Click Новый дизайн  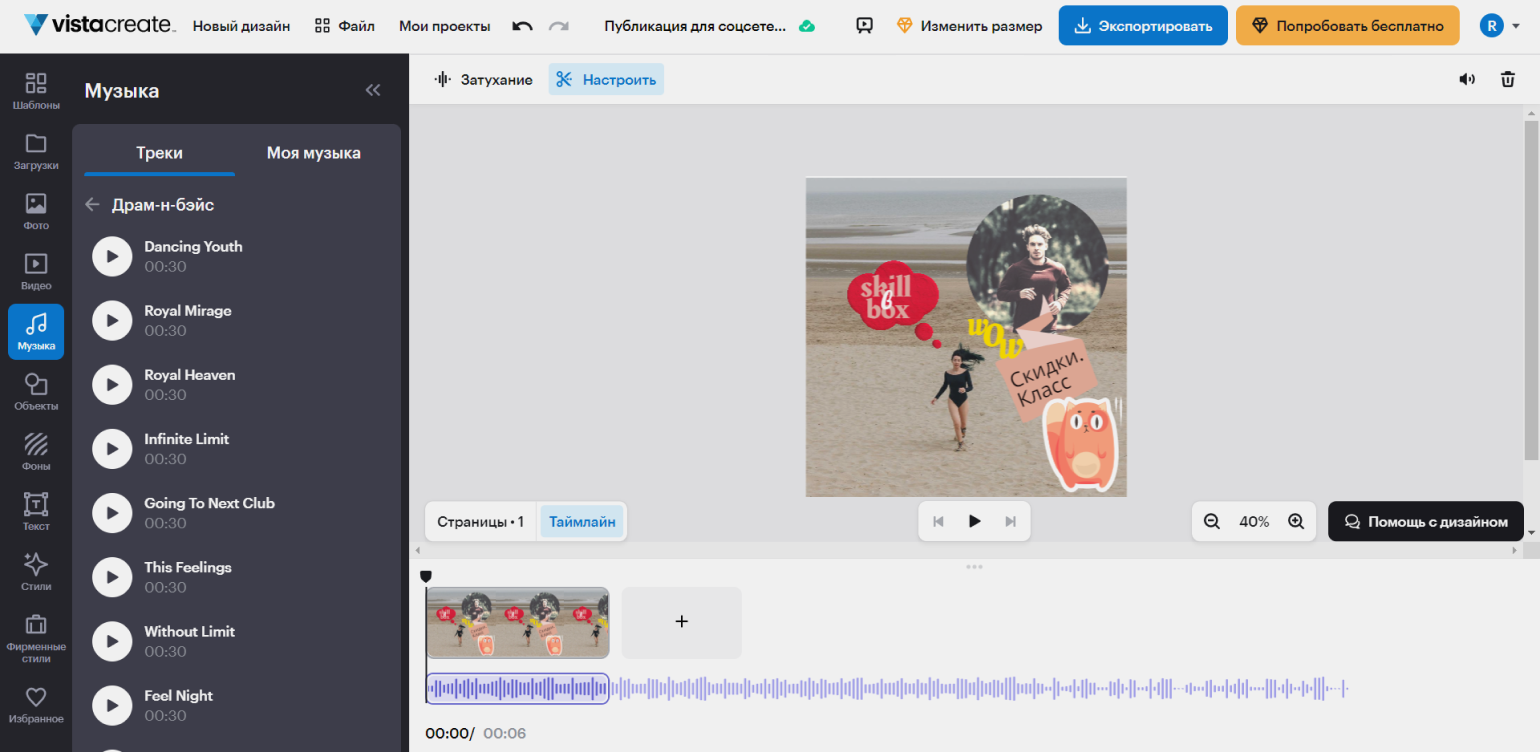241,26
